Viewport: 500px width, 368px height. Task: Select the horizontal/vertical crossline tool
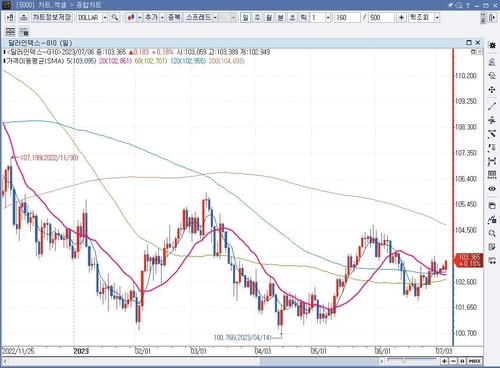coord(492,120)
